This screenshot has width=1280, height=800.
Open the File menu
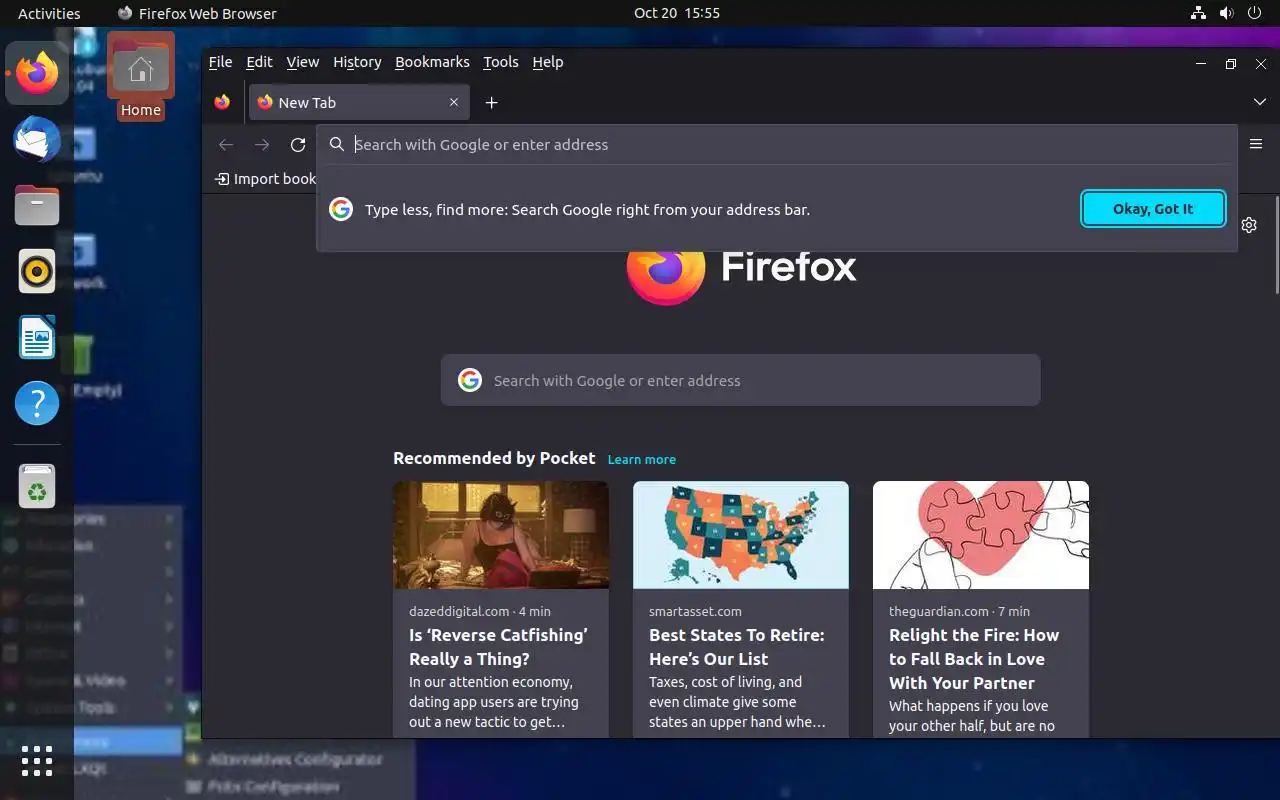coord(220,62)
